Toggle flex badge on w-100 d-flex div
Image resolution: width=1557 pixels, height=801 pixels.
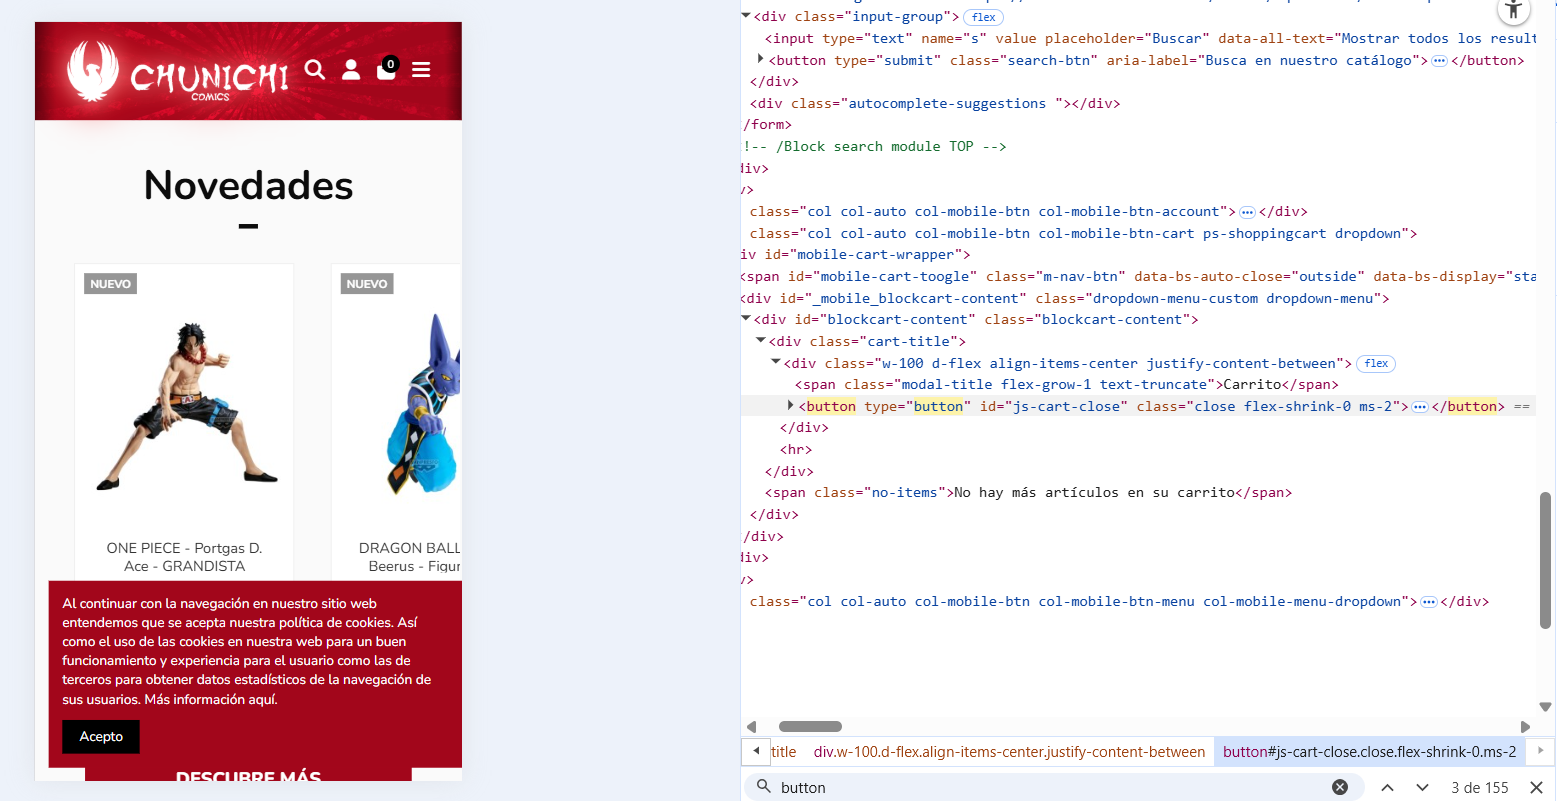coord(1376,364)
